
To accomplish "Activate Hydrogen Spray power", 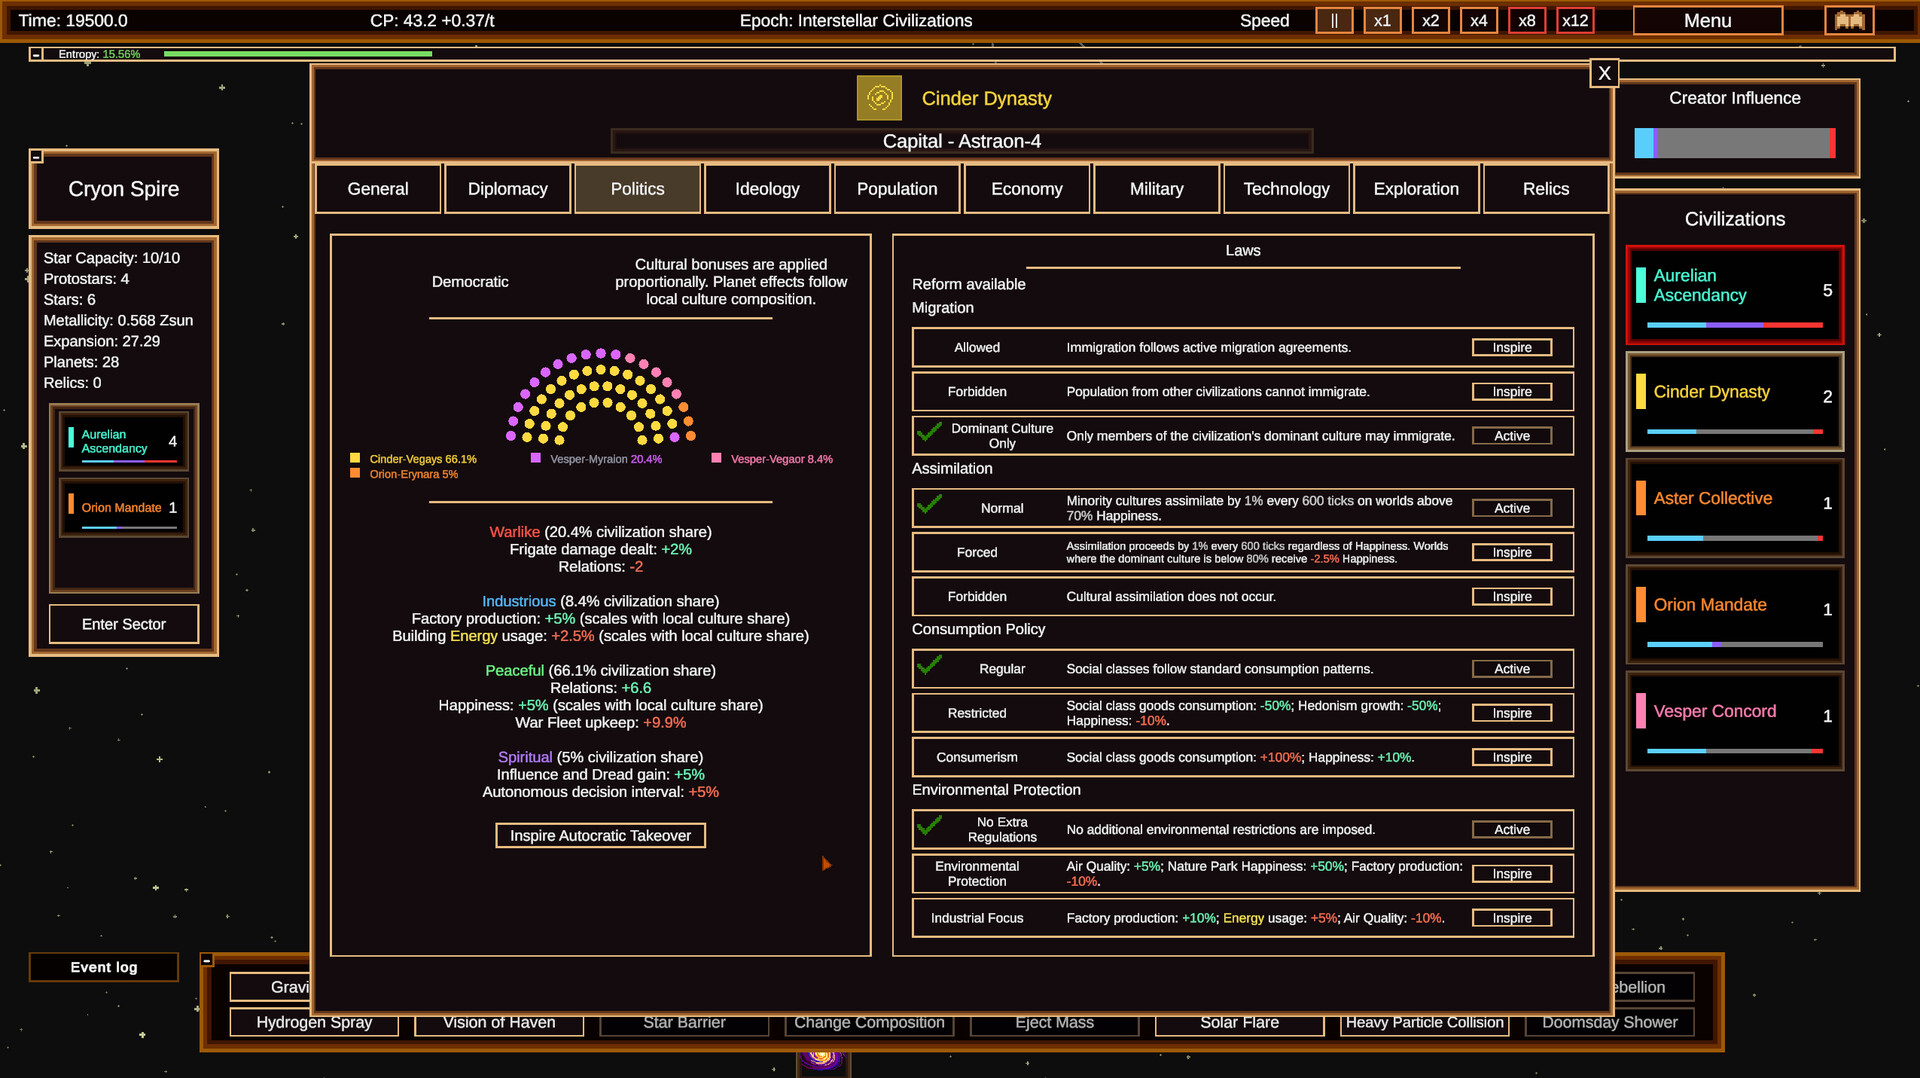I will [x=314, y=1022].
